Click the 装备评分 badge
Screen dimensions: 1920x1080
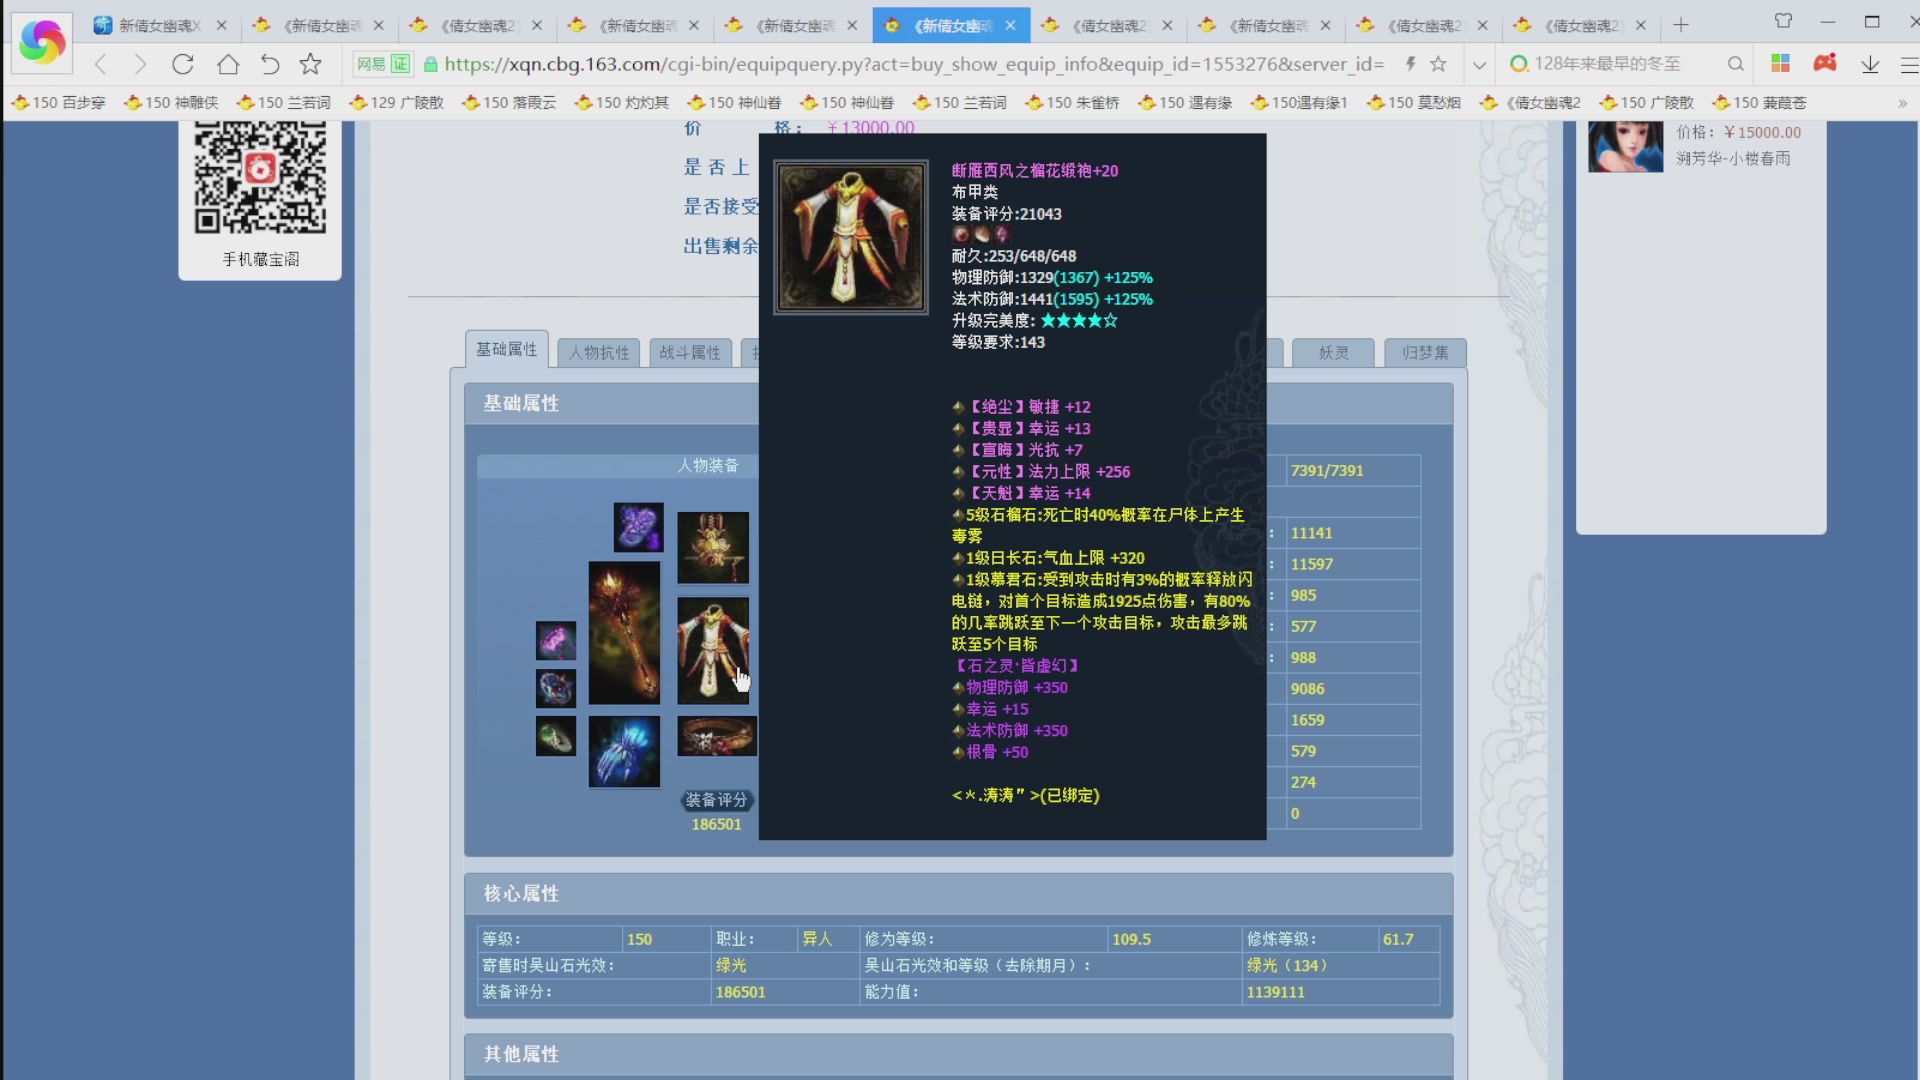716,800
